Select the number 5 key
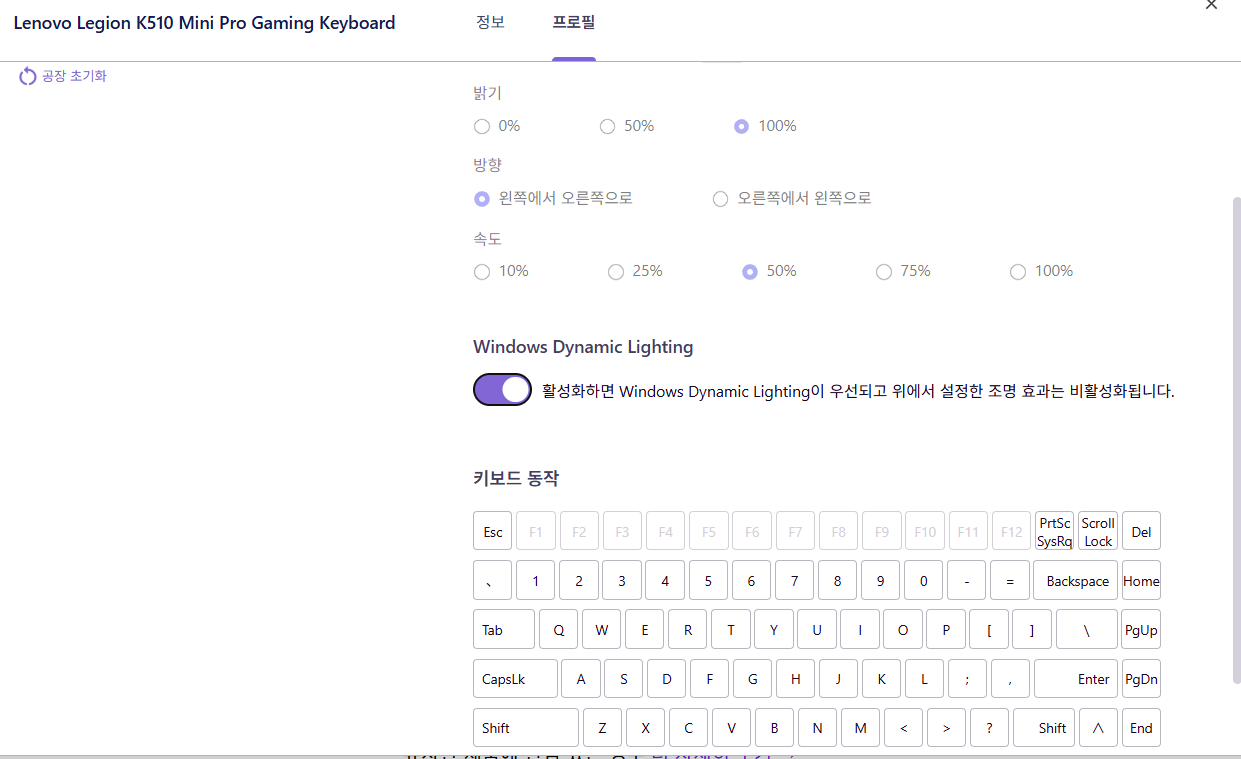Screen dimensions: 1241x759 [x=708, y=580]
